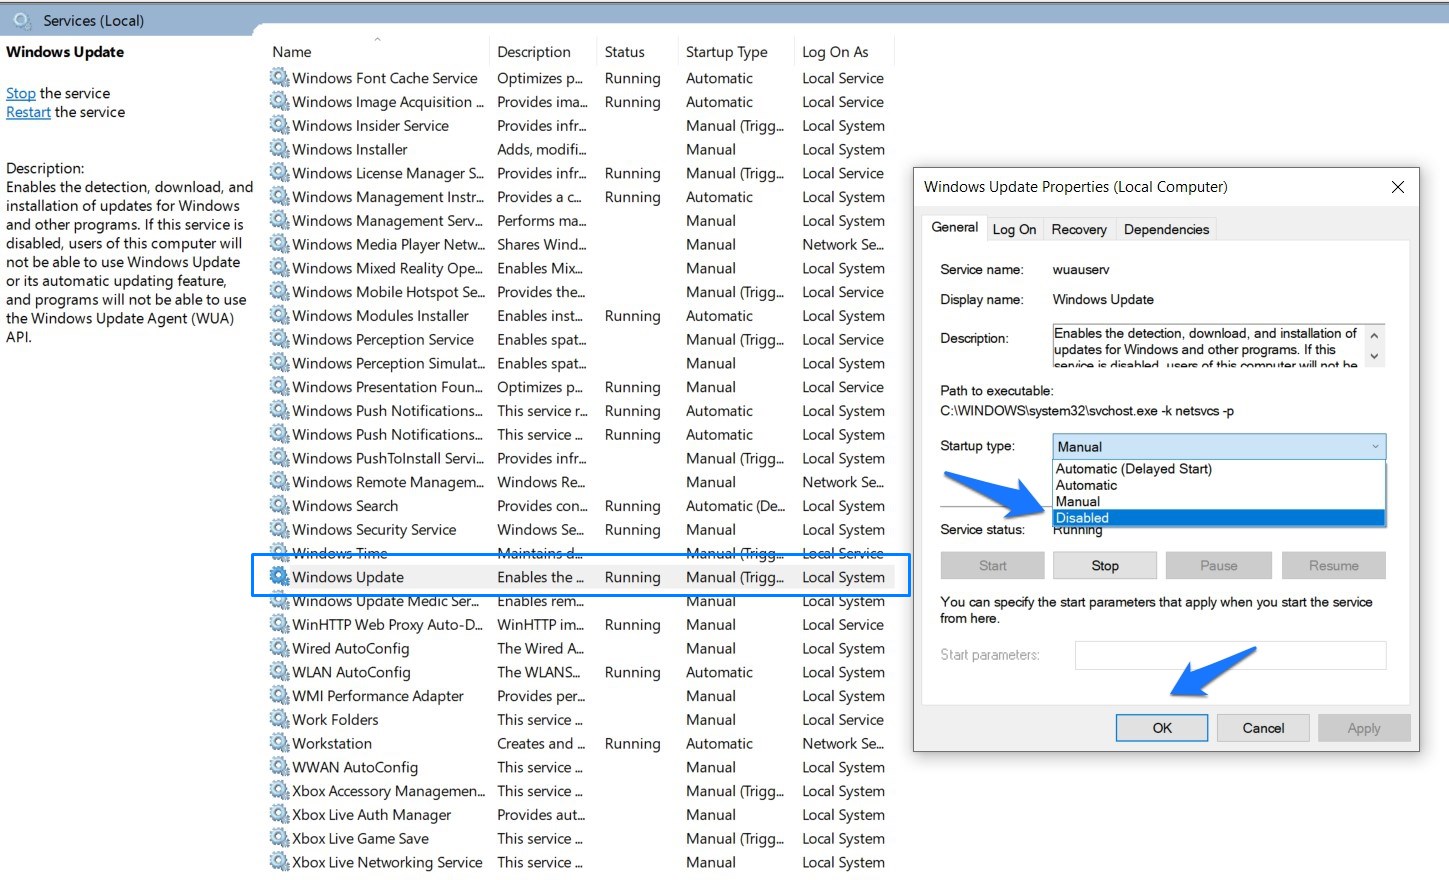This screenshot has width=1449, height=880.
Task: Click the gear icon next to Wired AutoConfig
Action: coord(279,648)
